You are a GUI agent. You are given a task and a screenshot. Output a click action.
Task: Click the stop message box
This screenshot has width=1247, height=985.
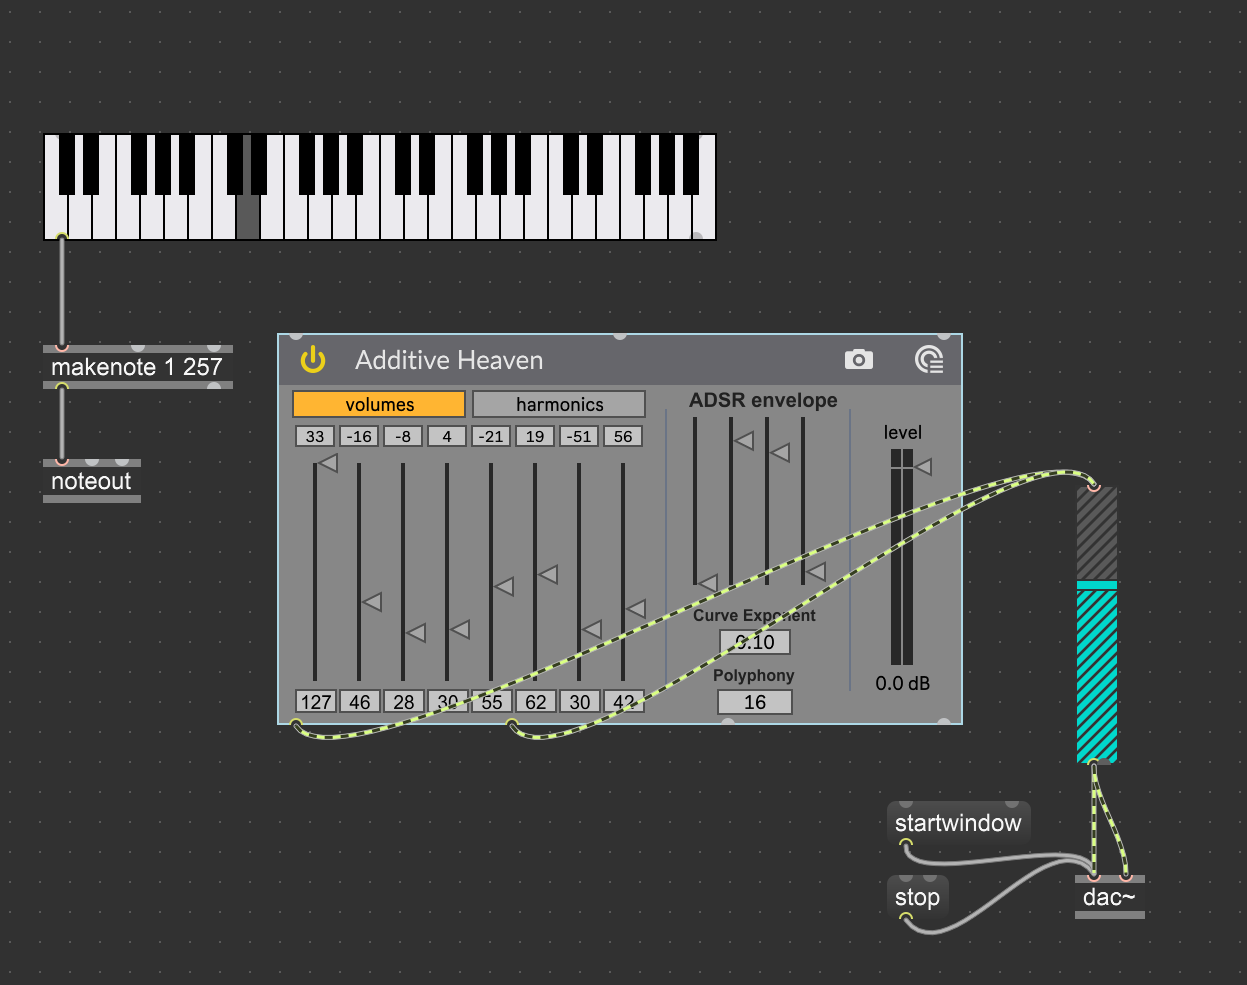click(917, 897)
